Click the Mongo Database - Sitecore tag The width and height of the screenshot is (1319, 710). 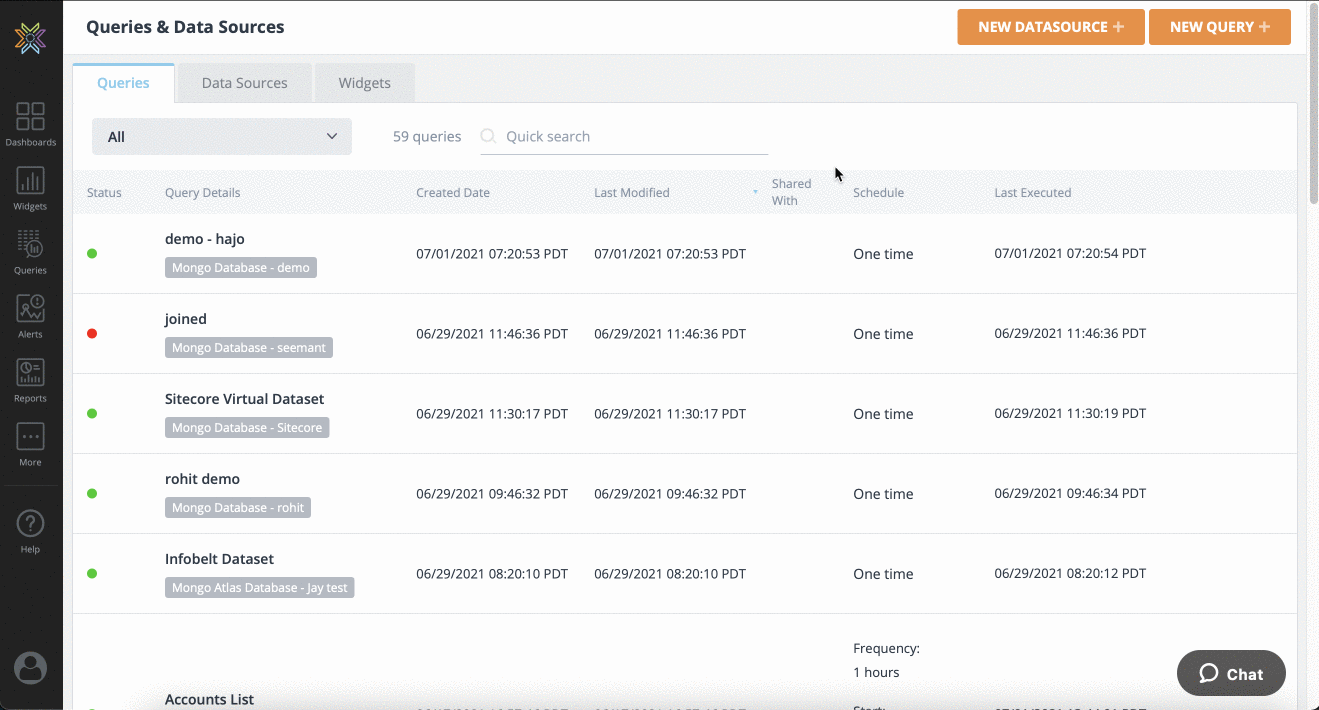pyautogui.click(x=247, y=427)
